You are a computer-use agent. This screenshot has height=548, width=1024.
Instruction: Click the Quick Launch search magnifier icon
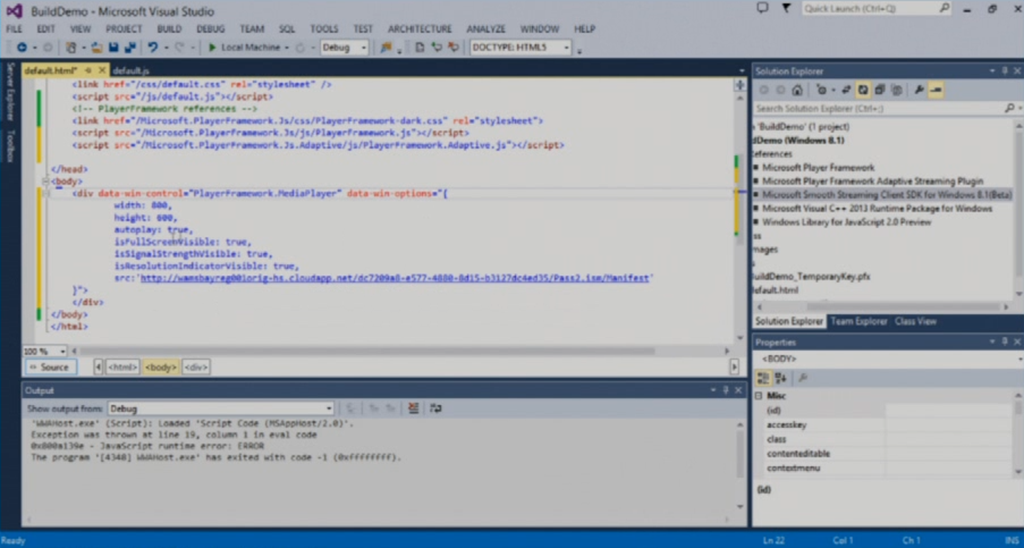[x=944, y=8]
